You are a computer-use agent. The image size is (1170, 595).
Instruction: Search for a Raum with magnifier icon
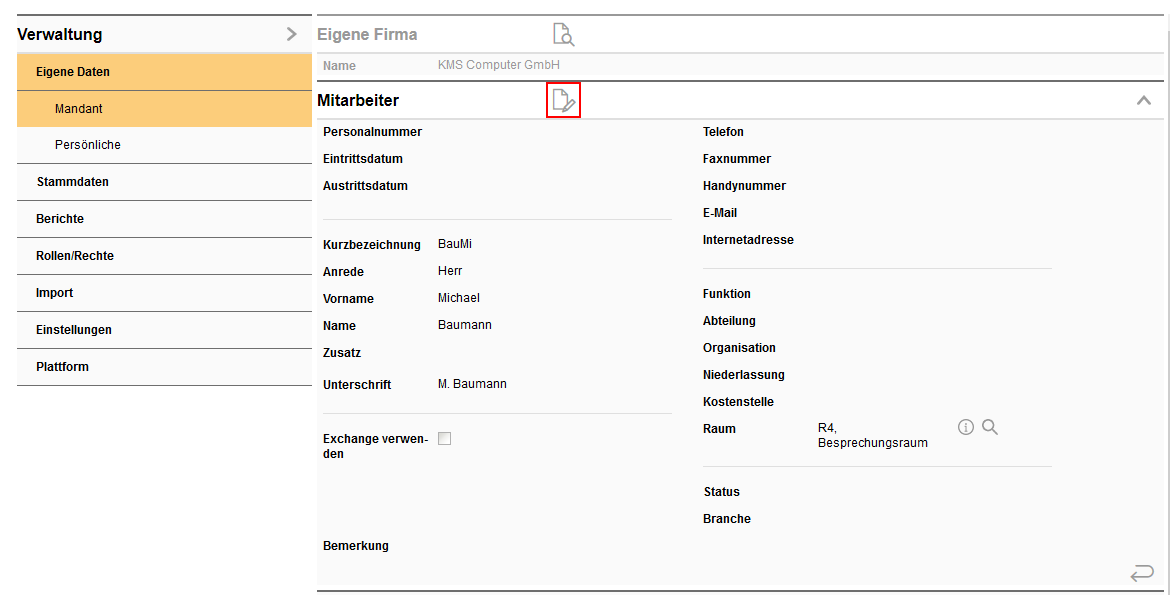point(990,428)
